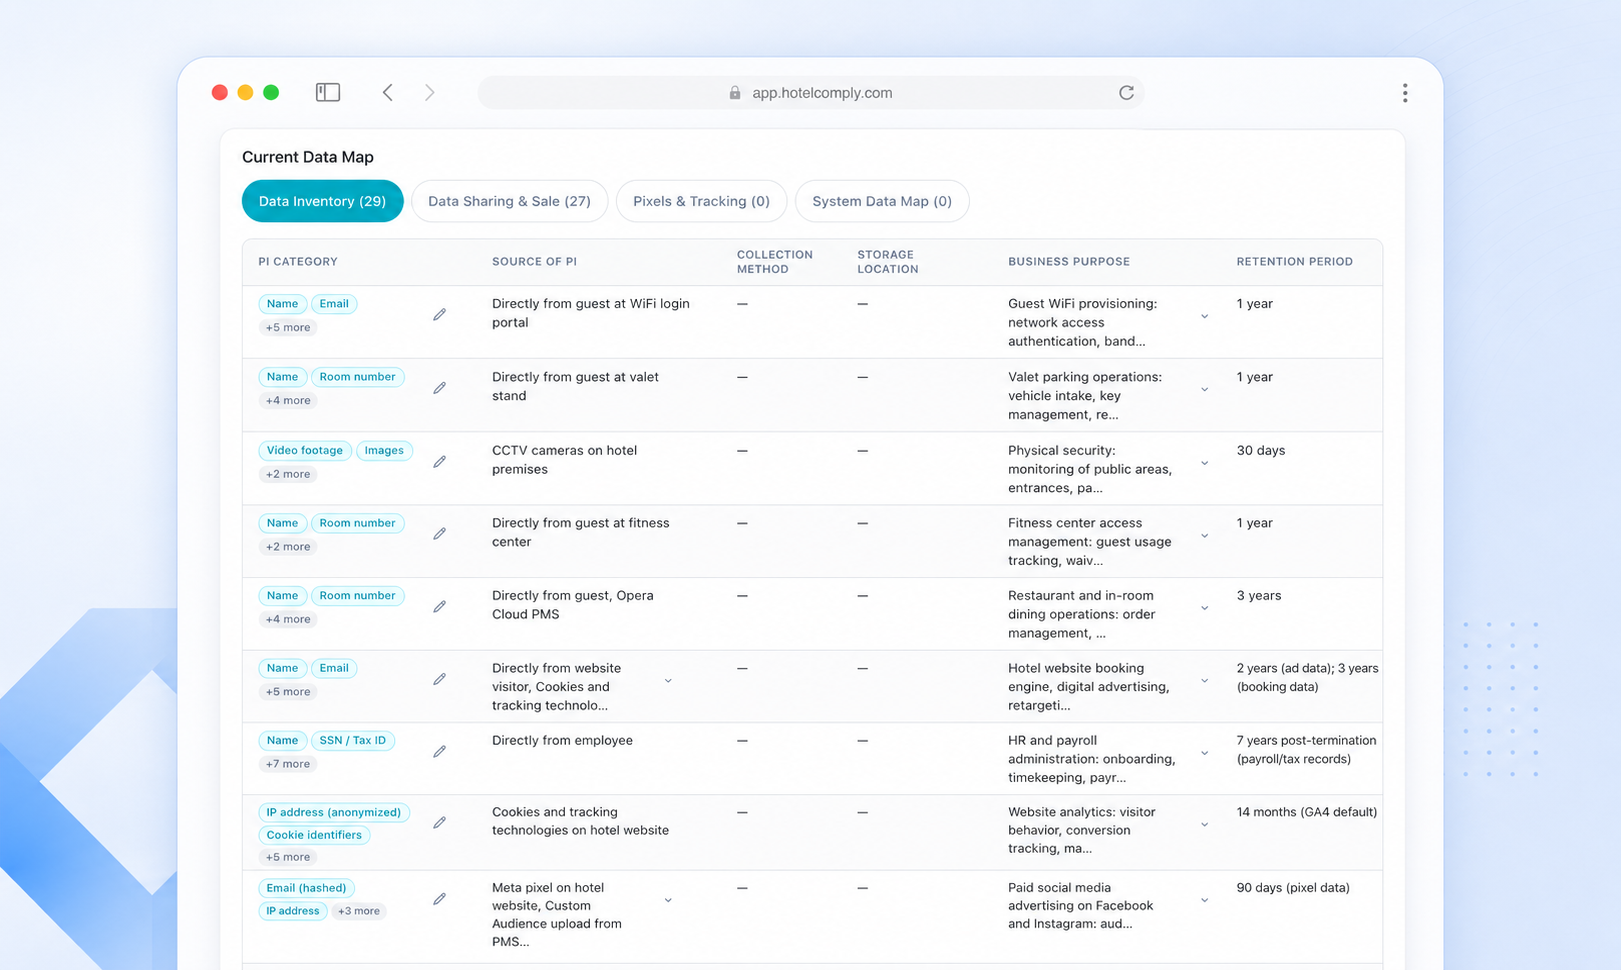Click the Email (hashed) tag

pyautogui.click(x=306, y=888)
